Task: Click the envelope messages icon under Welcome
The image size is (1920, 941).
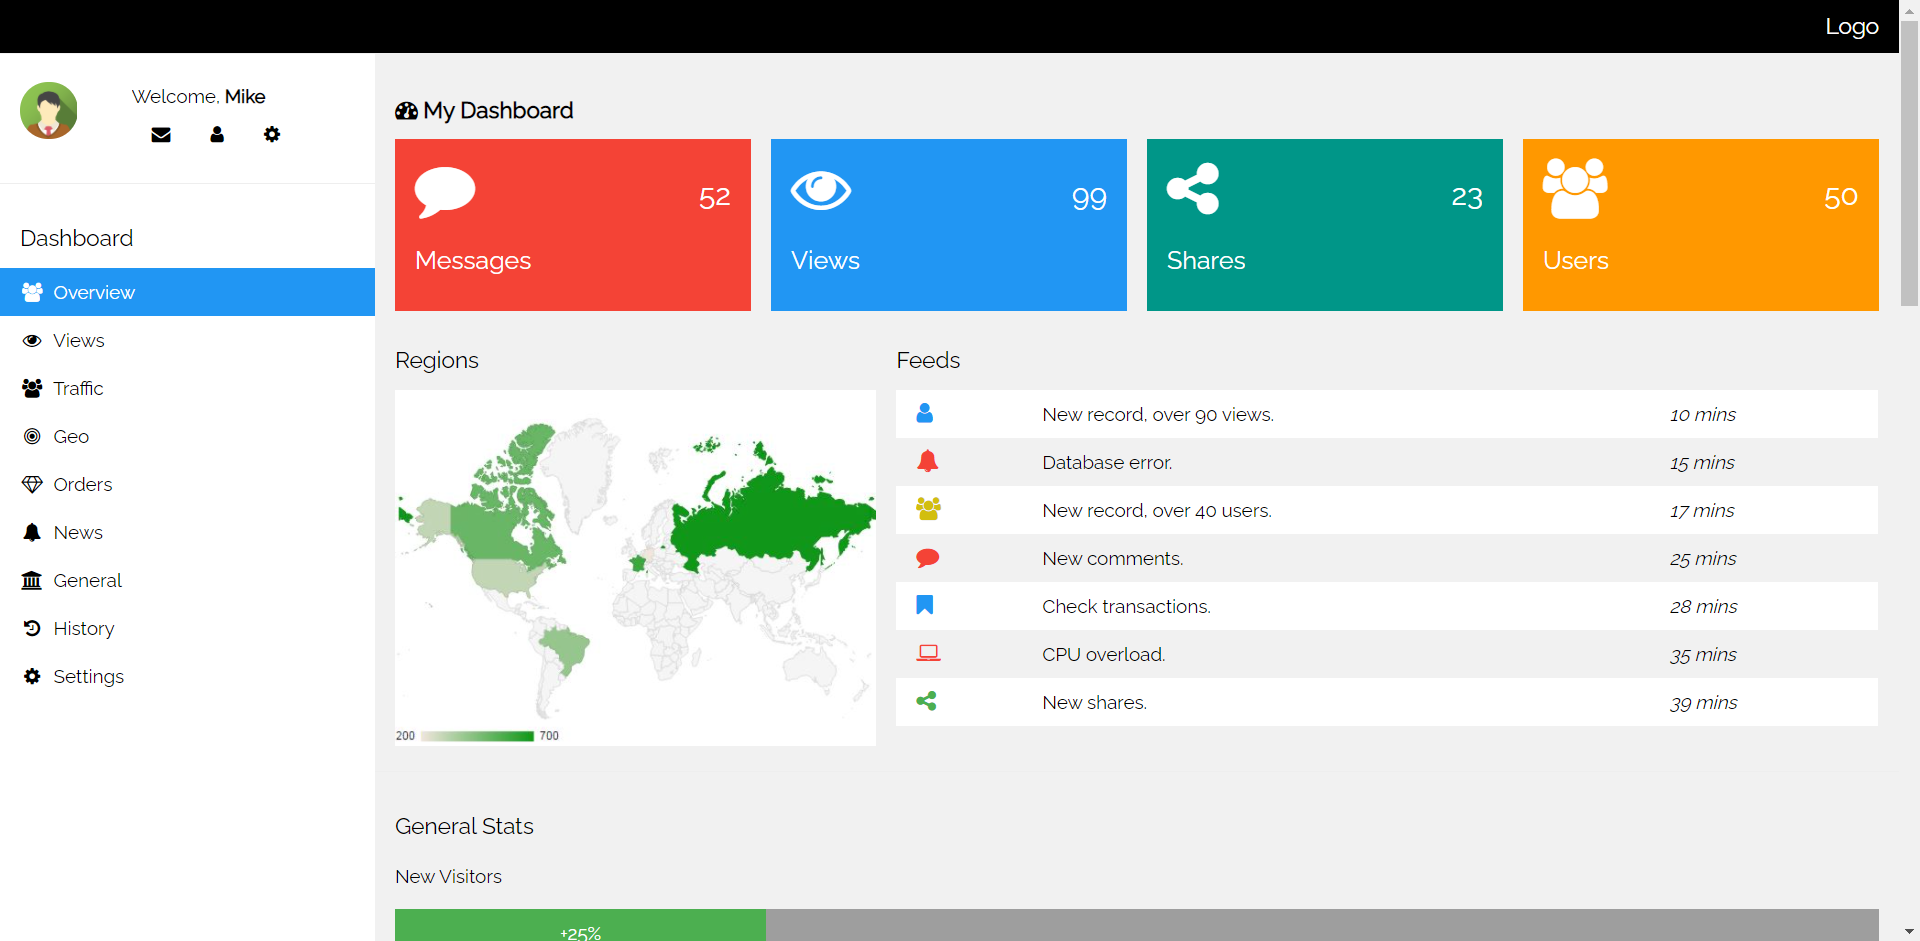Action: 161,135
